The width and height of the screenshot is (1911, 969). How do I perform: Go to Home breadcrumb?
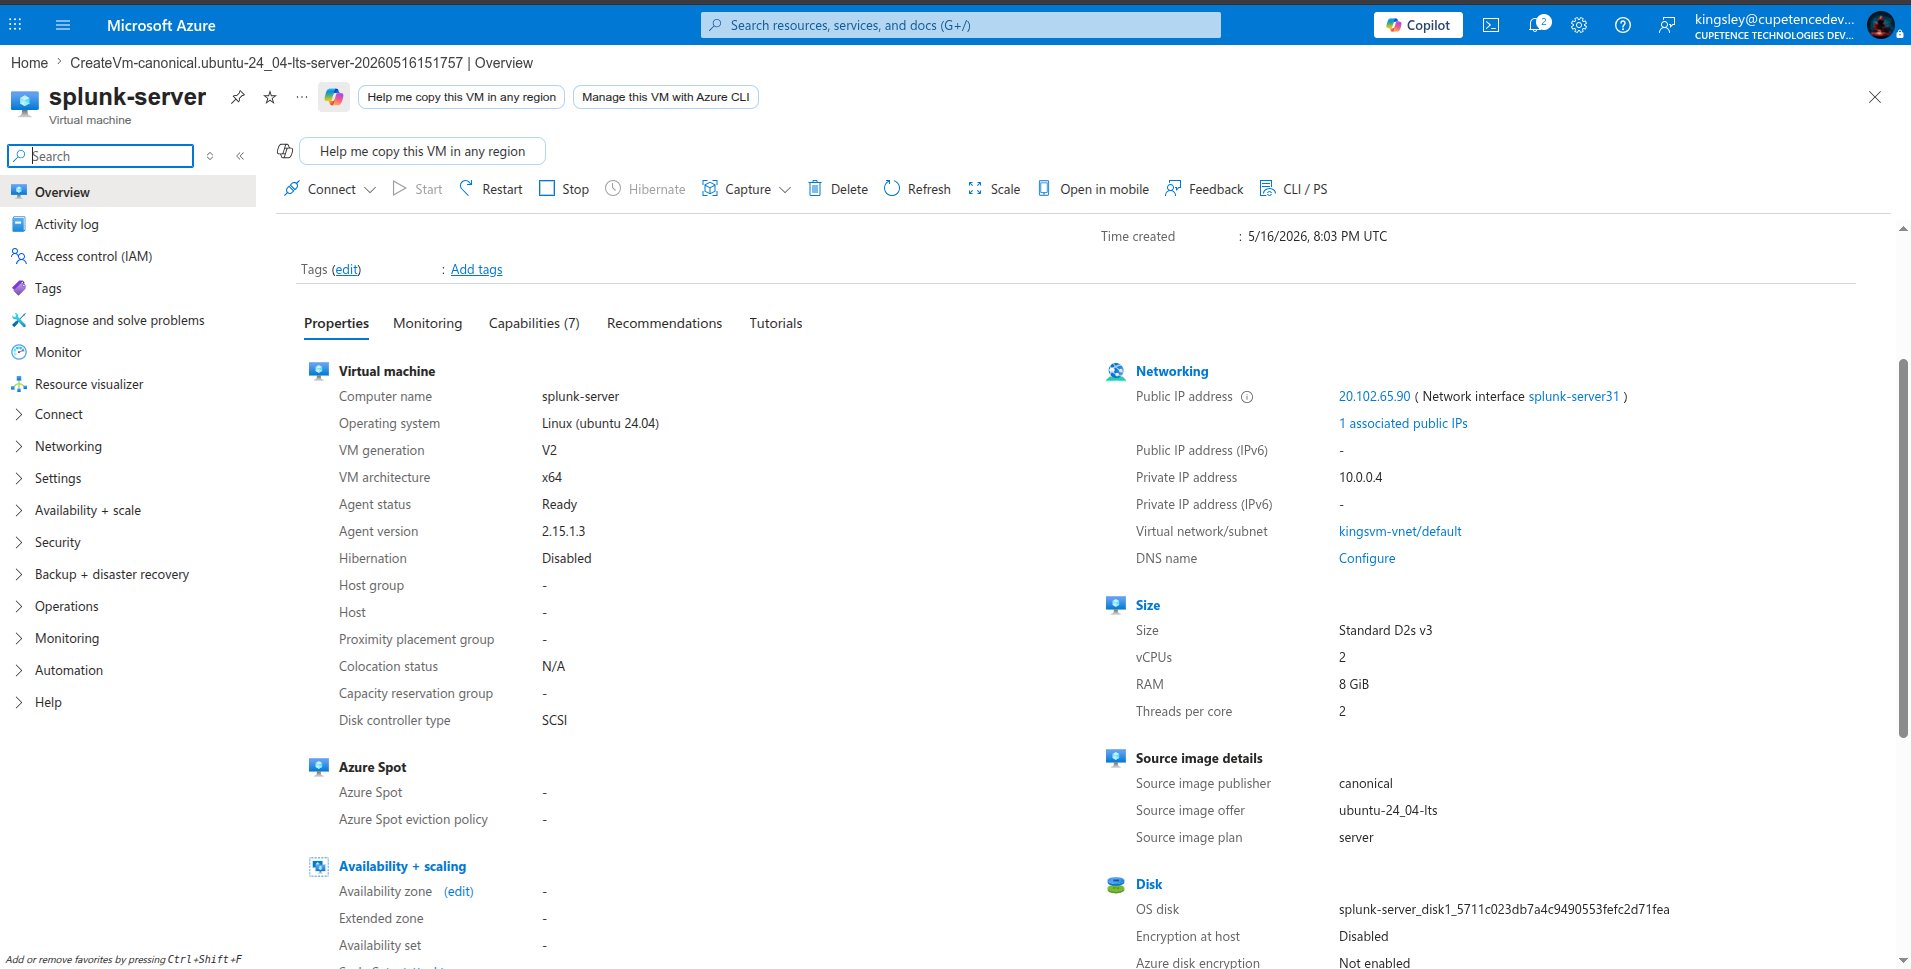(29, 63)
